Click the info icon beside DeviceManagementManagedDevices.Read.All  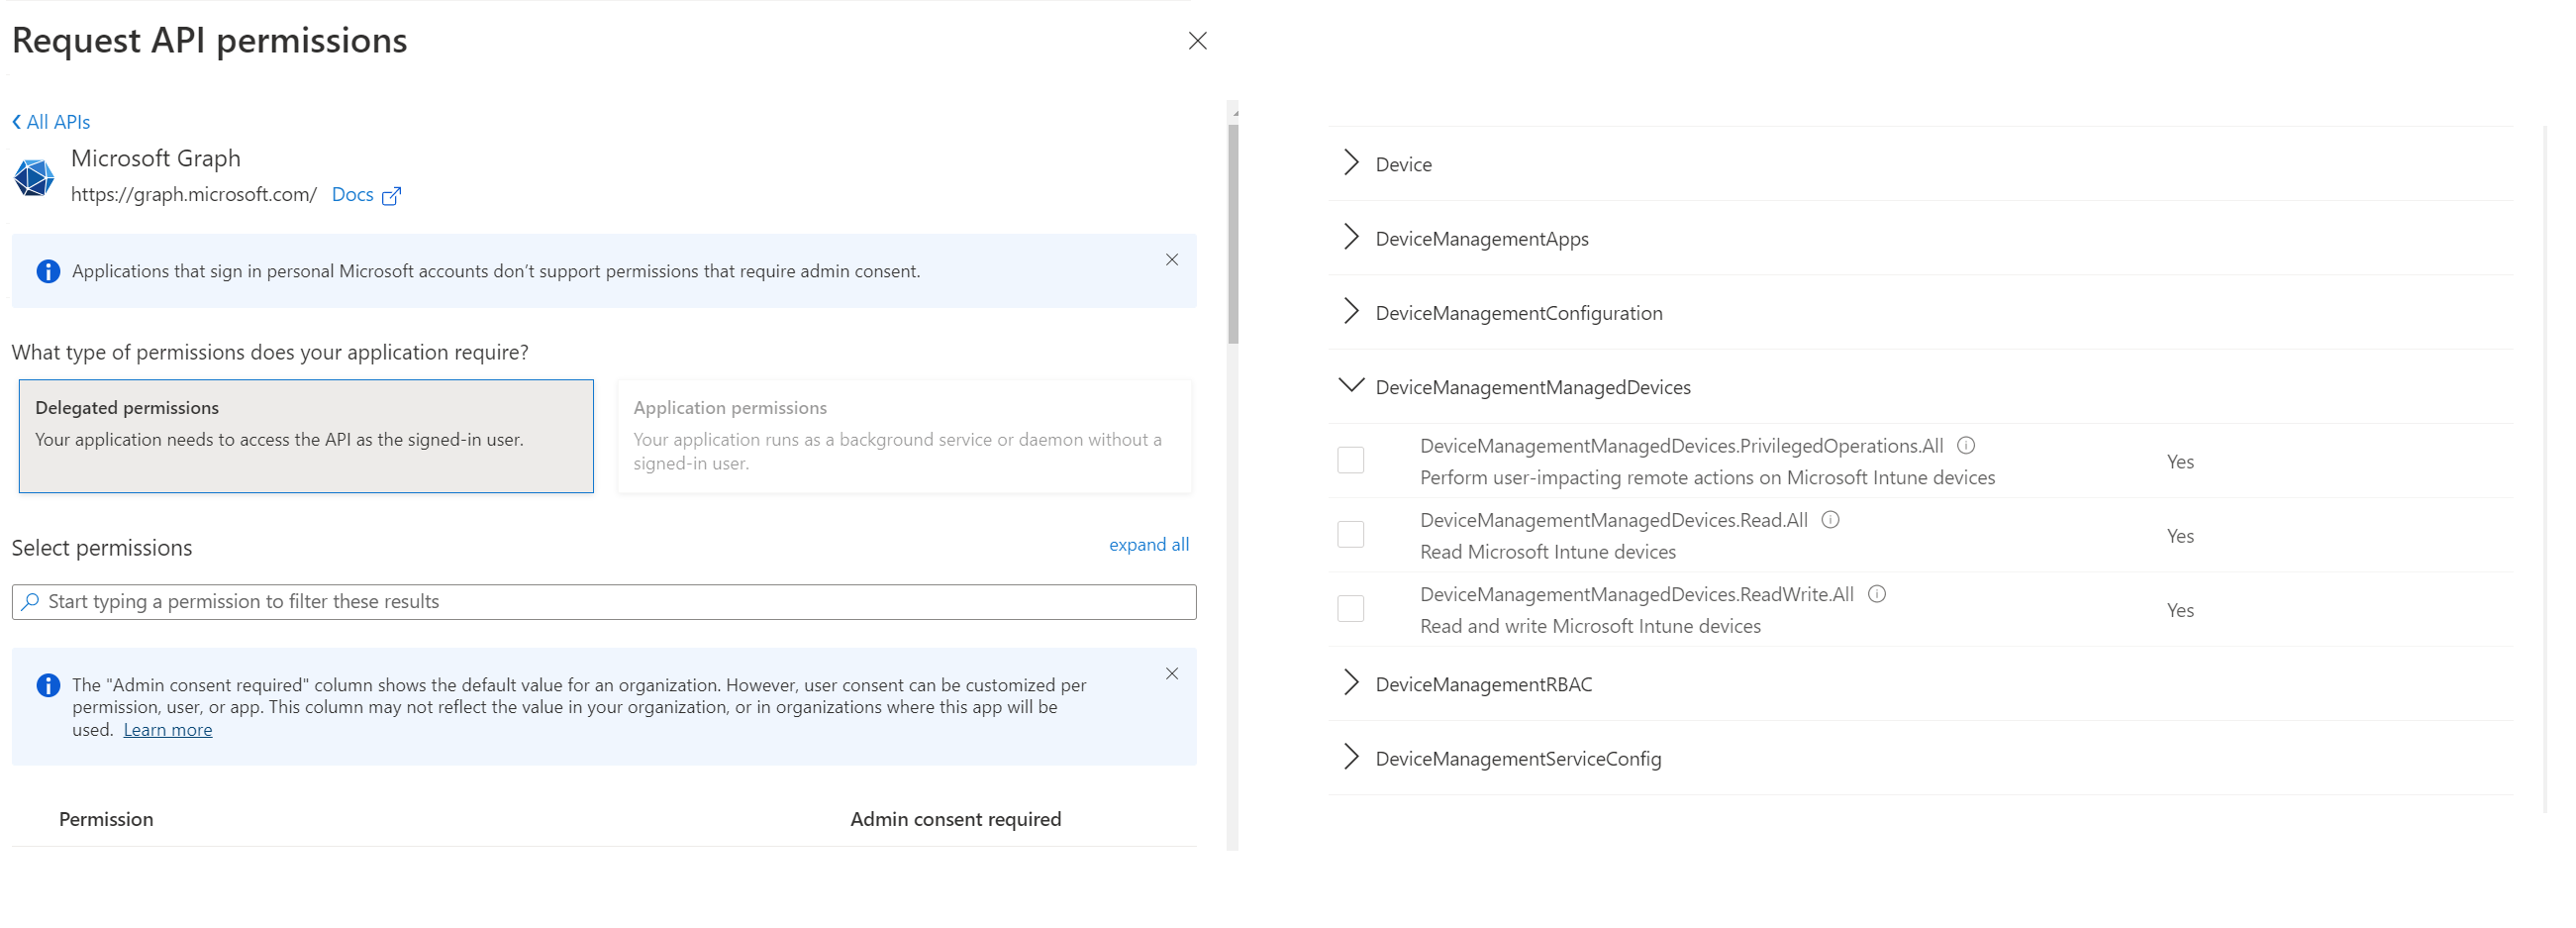tap(1831, 520)
